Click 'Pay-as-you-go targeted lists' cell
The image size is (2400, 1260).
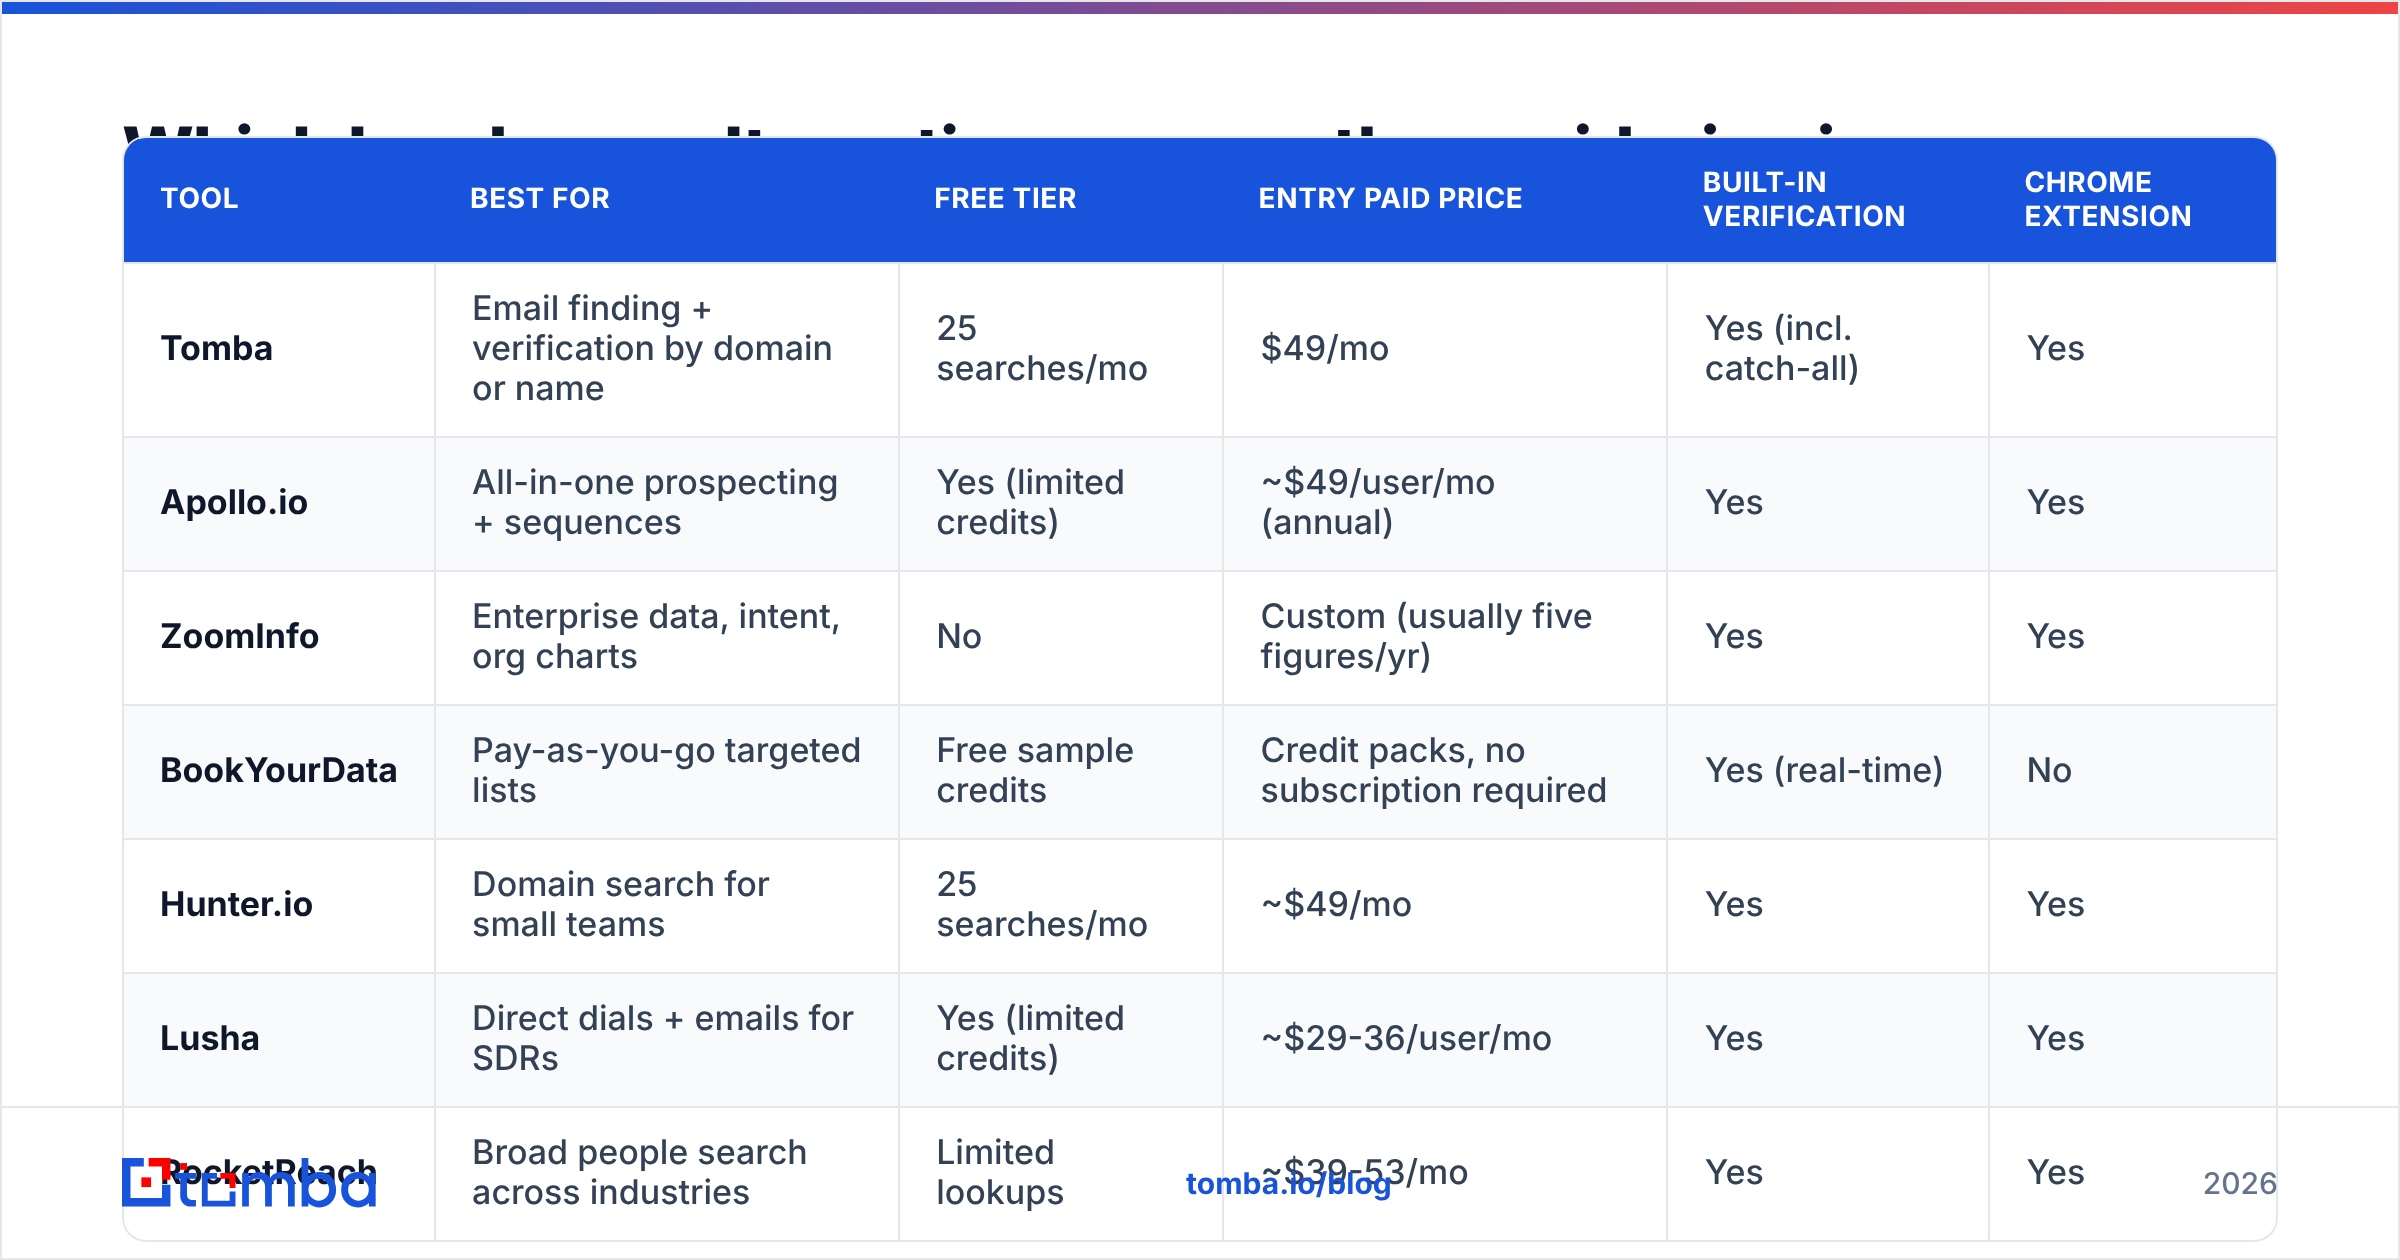[666, 770]
